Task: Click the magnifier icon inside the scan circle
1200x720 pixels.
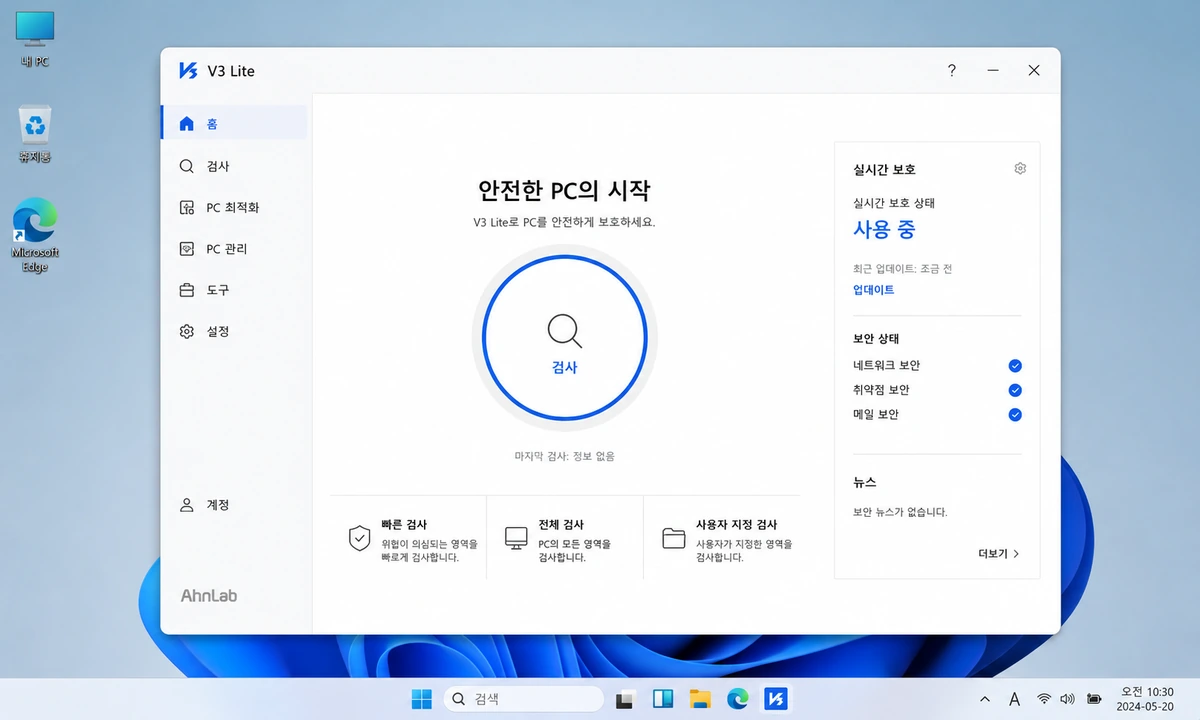Action: [565, 331]
